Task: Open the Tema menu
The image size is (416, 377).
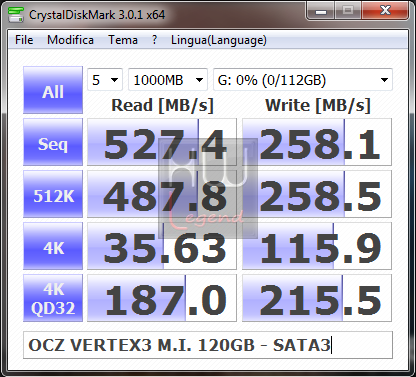Action: 123,40
